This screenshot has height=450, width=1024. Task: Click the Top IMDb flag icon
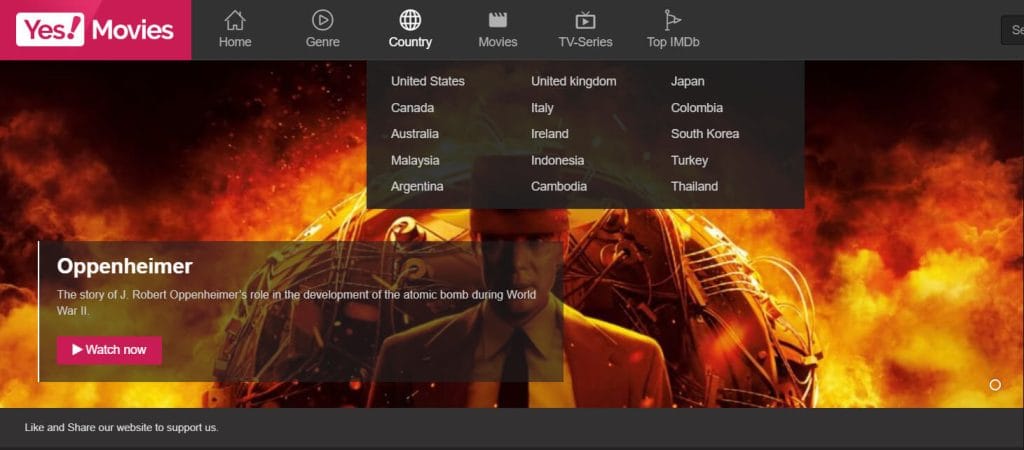click(673, 20)
